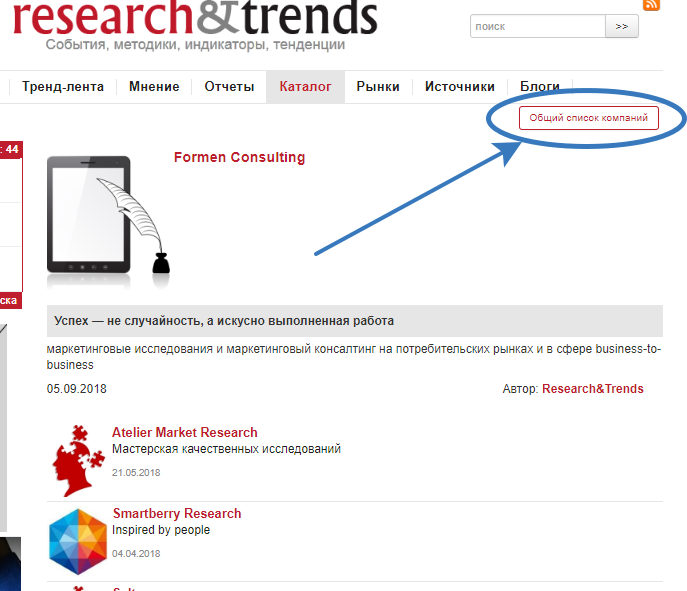Image resolution: width=687 pixels, height=591 pixels.
Task: Navigate to the Рынки section
Action: [x=378, y=87]
